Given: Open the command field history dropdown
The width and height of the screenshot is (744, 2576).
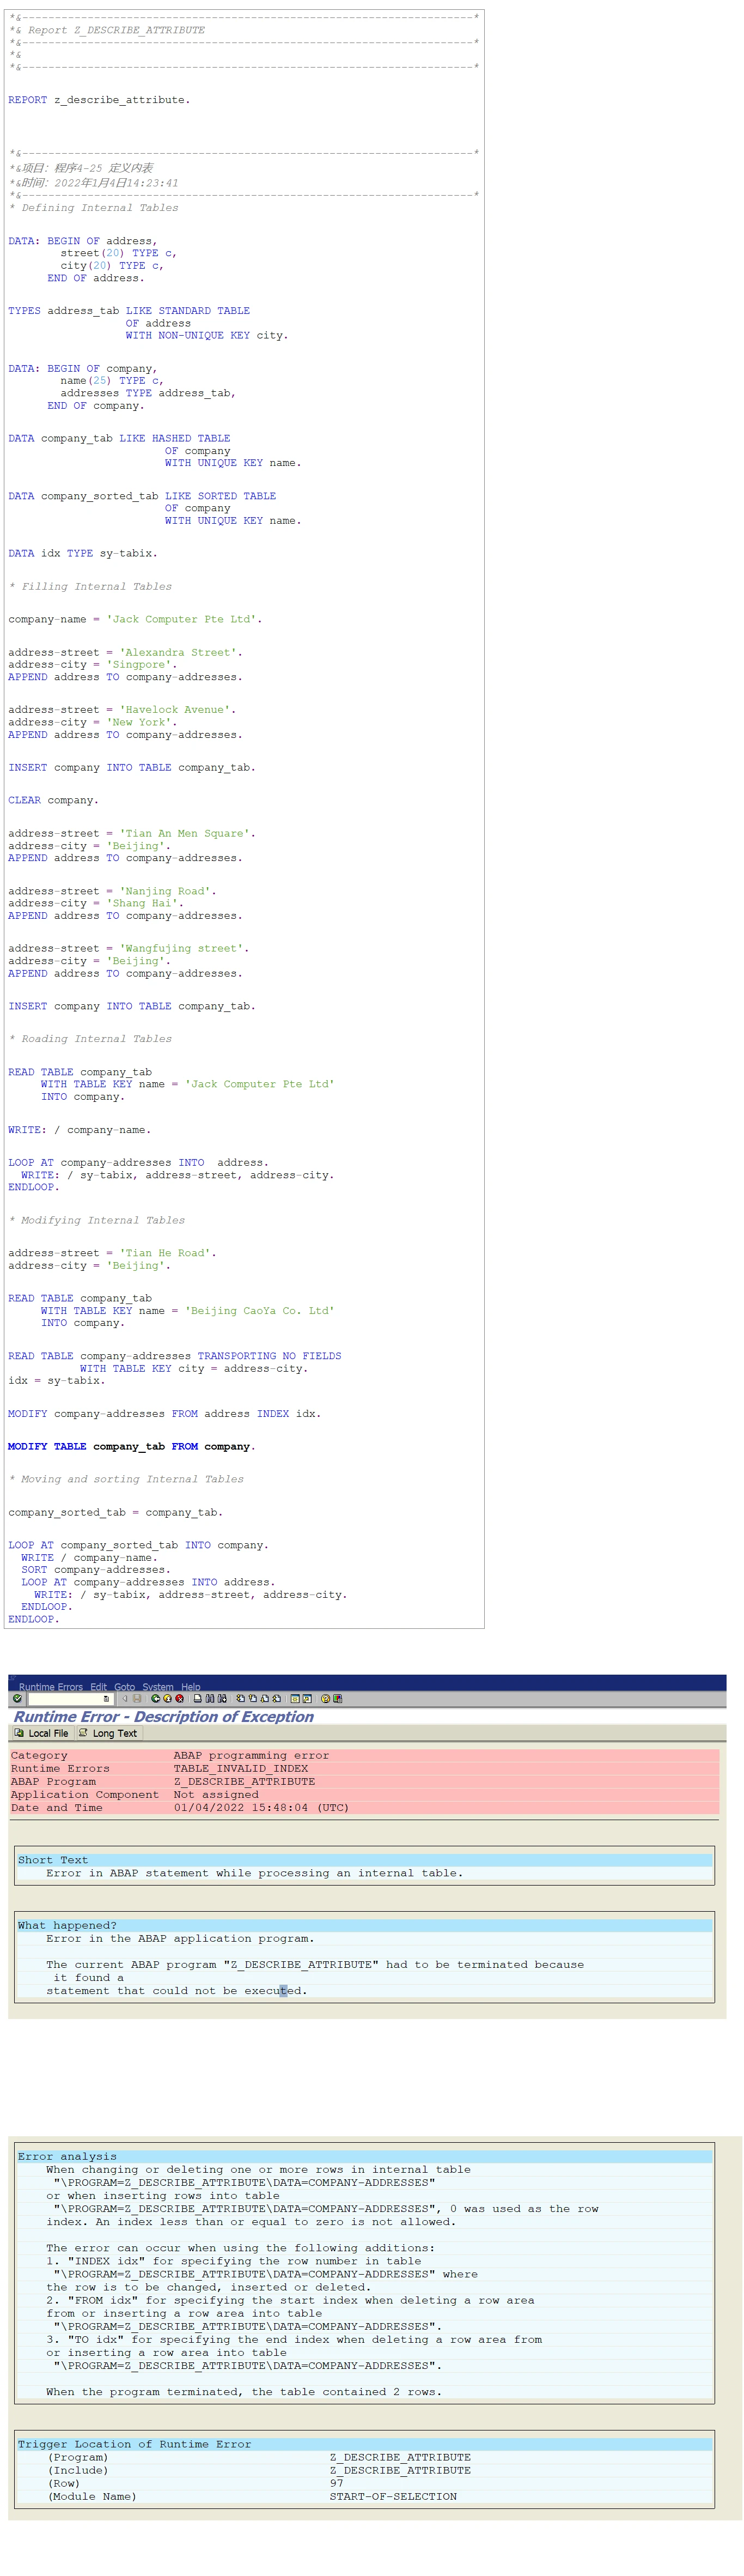Looking at the screenshot, I should click(106, 1699).
